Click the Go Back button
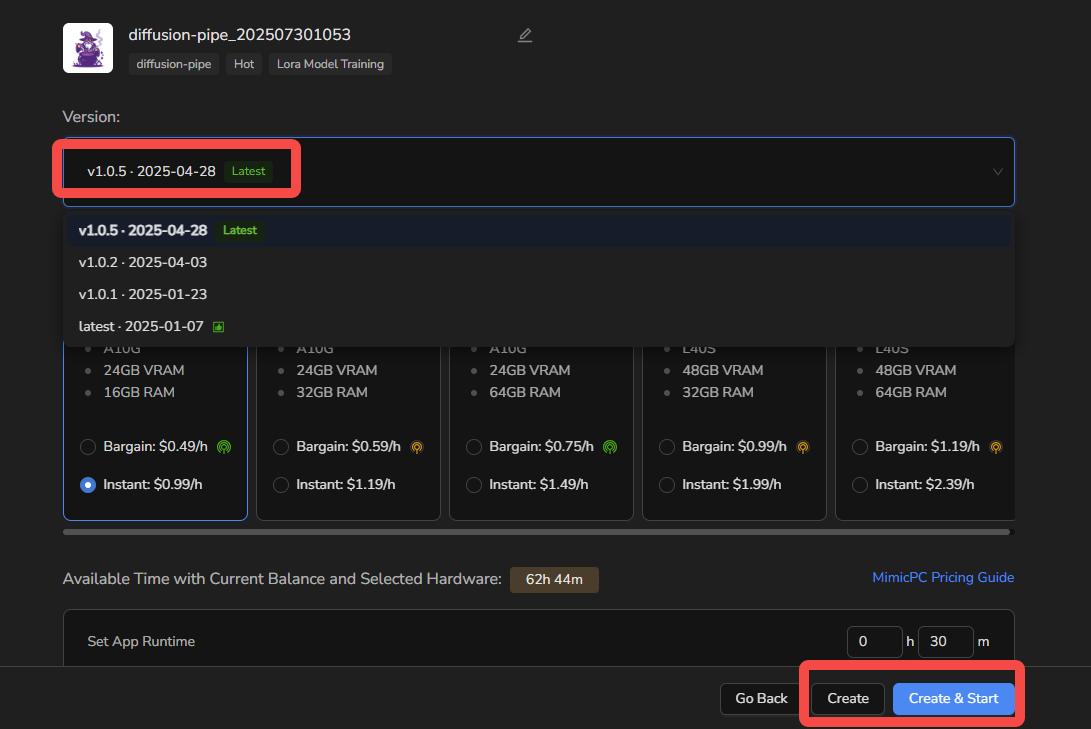The image size is (1091, 729). (x=761, y=698)
